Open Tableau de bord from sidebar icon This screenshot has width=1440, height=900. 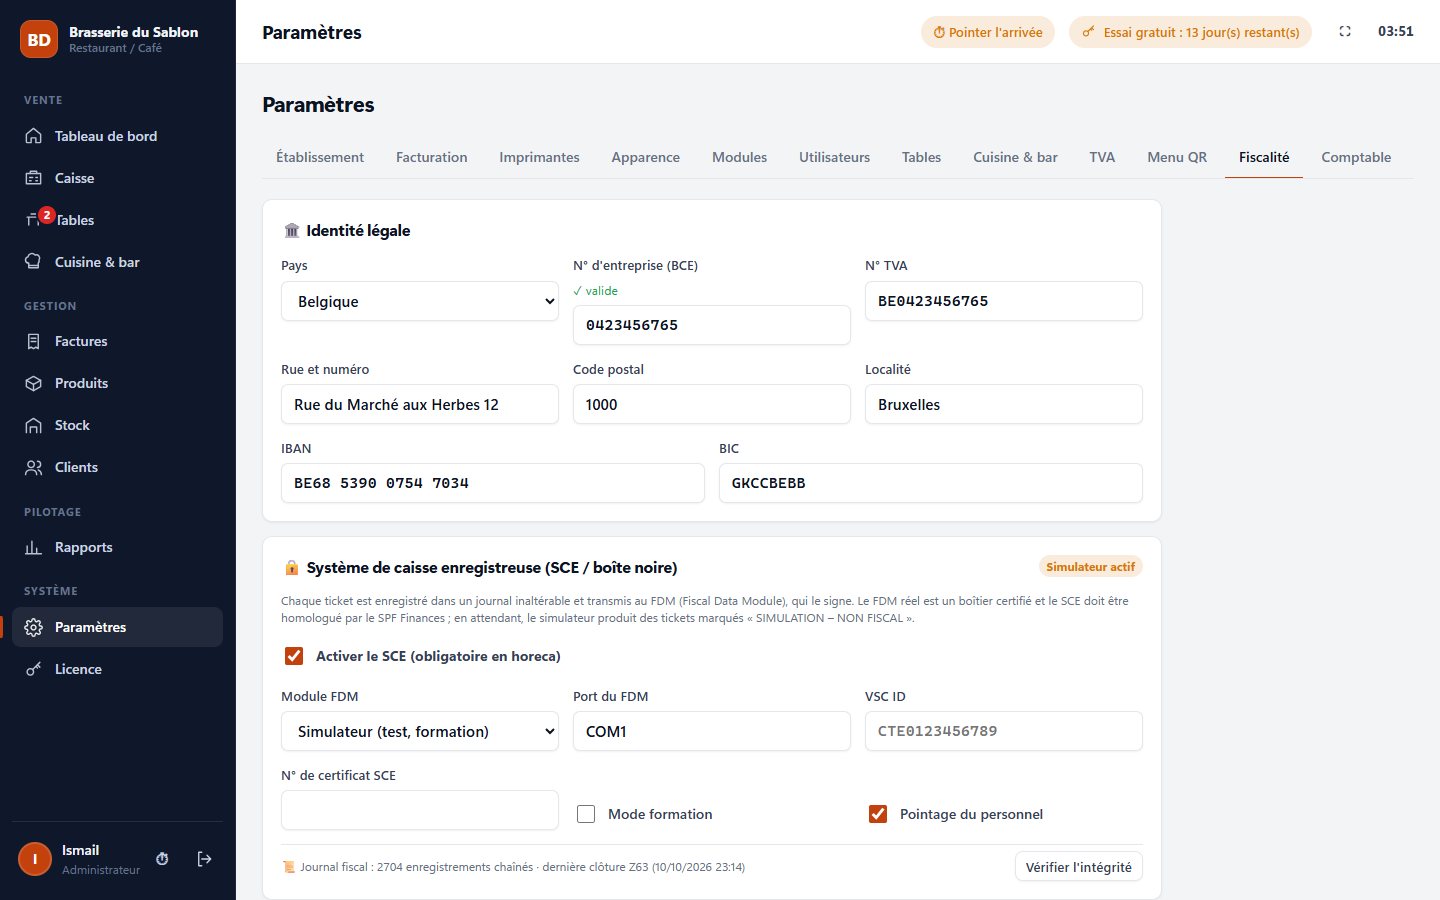point(33,136)
